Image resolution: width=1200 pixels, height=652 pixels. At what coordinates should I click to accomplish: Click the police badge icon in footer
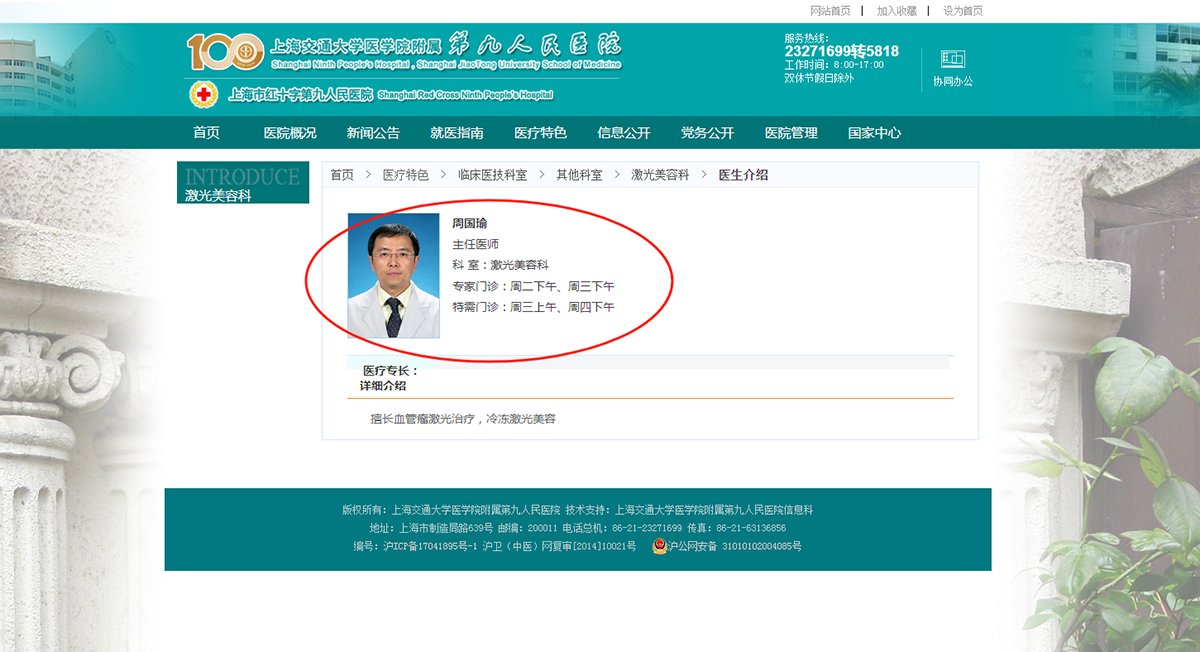click(659, 546)
